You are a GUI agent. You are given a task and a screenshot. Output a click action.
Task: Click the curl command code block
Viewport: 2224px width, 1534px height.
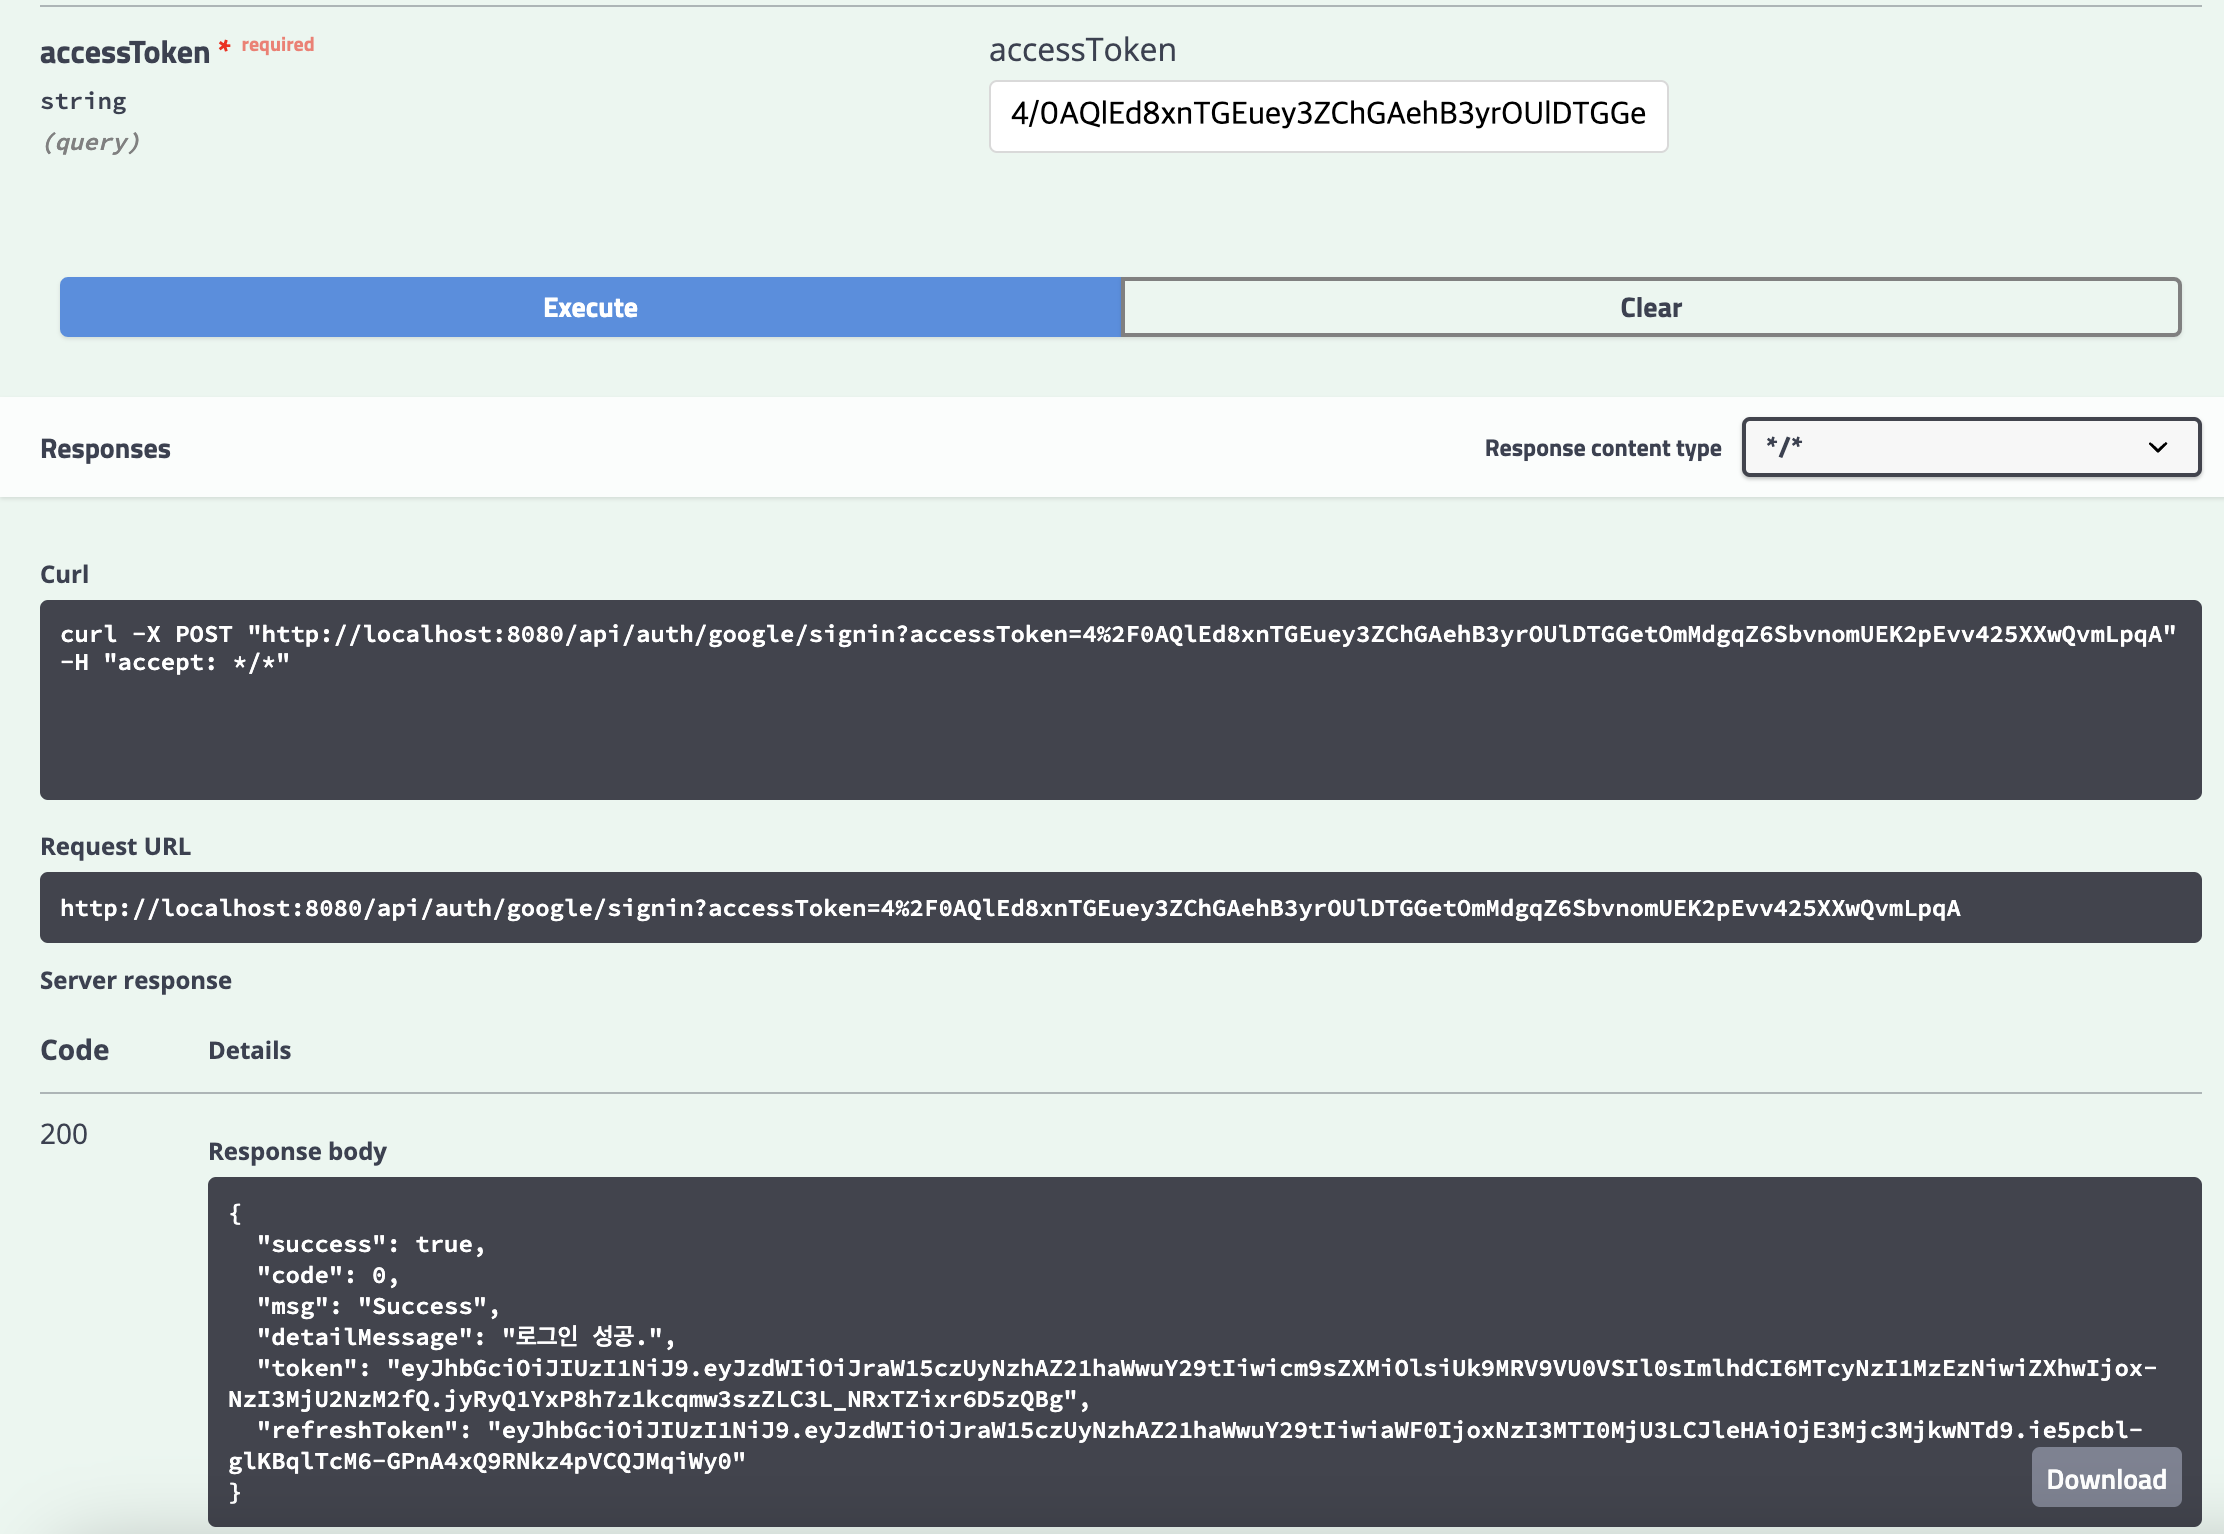(x=1120, y=700)
